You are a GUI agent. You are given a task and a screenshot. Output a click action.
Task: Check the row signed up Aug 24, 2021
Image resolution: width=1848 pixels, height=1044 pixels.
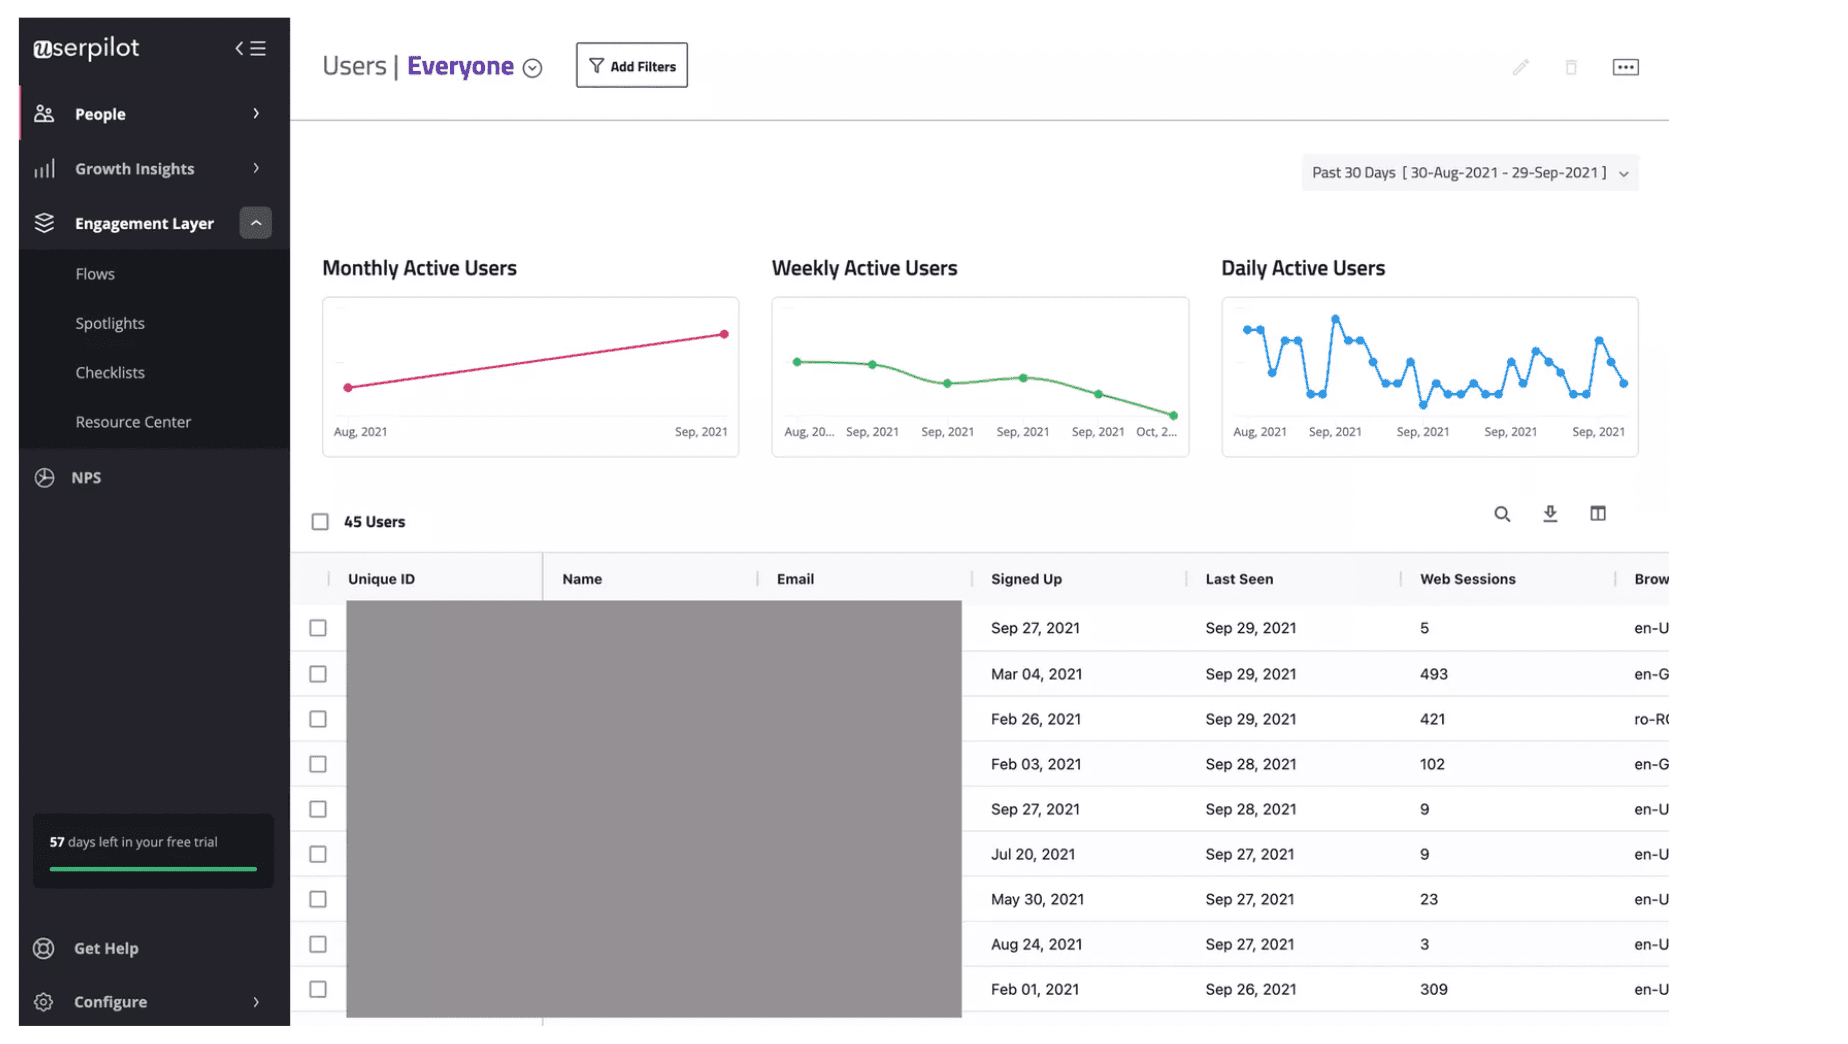318,945
